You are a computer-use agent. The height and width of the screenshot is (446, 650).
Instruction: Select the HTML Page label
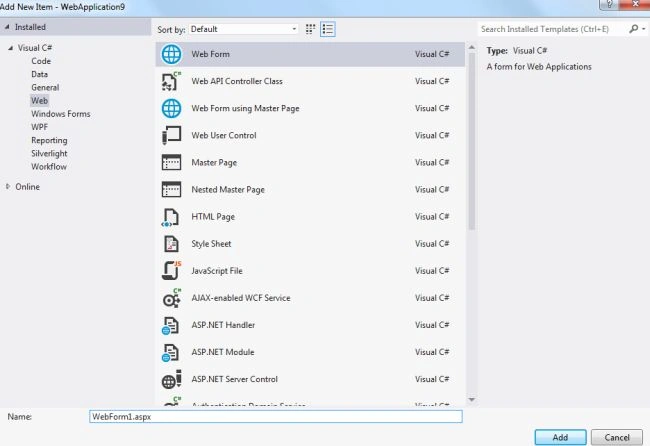point(213,217)
